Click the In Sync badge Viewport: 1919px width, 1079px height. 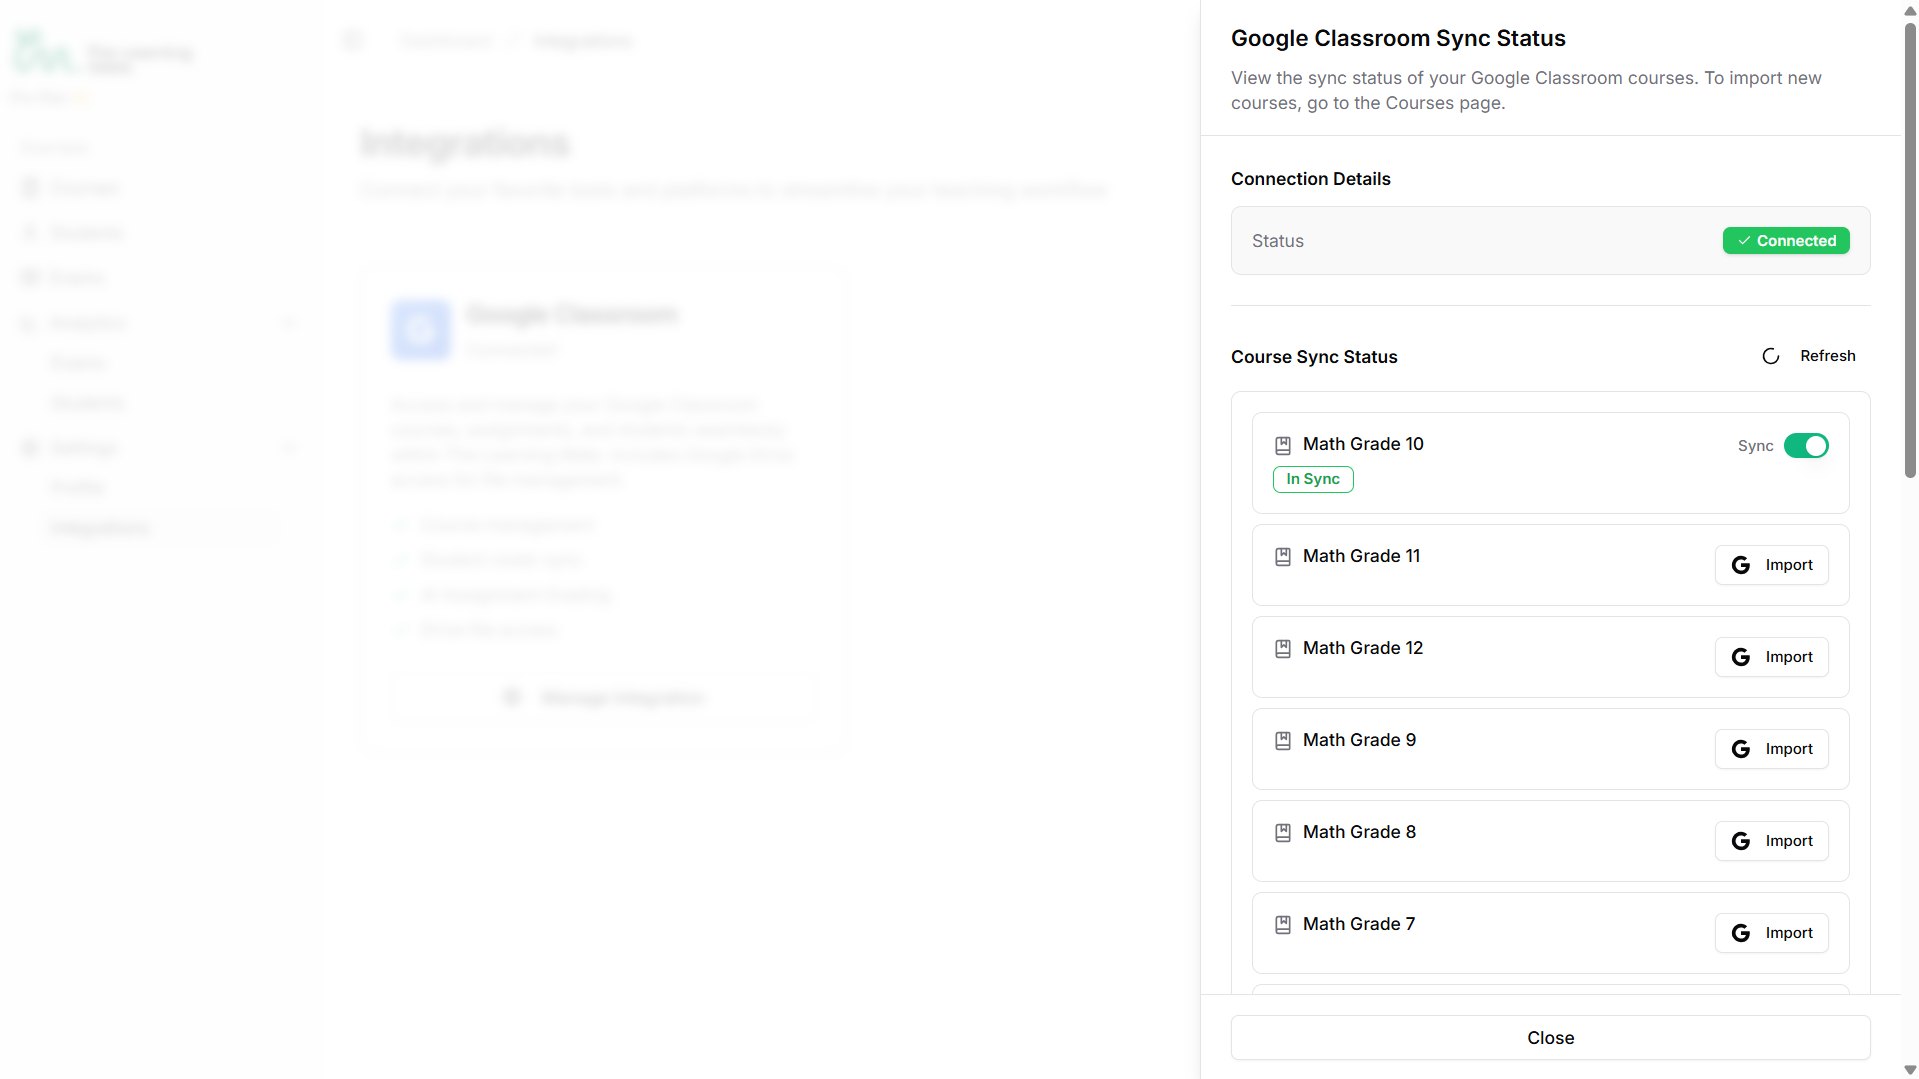click(1313, 479)
